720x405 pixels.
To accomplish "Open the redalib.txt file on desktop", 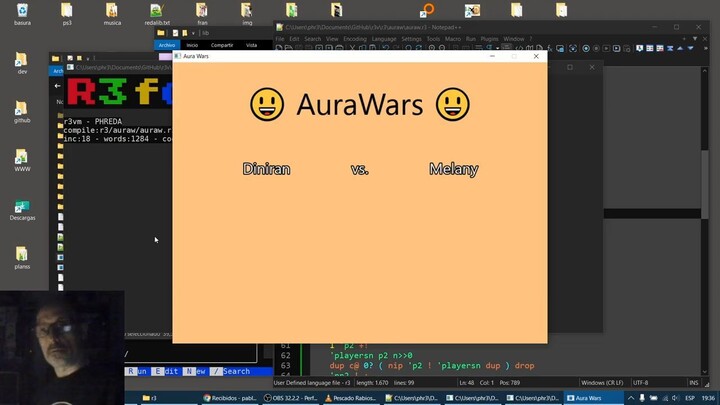I will point(157,14).
